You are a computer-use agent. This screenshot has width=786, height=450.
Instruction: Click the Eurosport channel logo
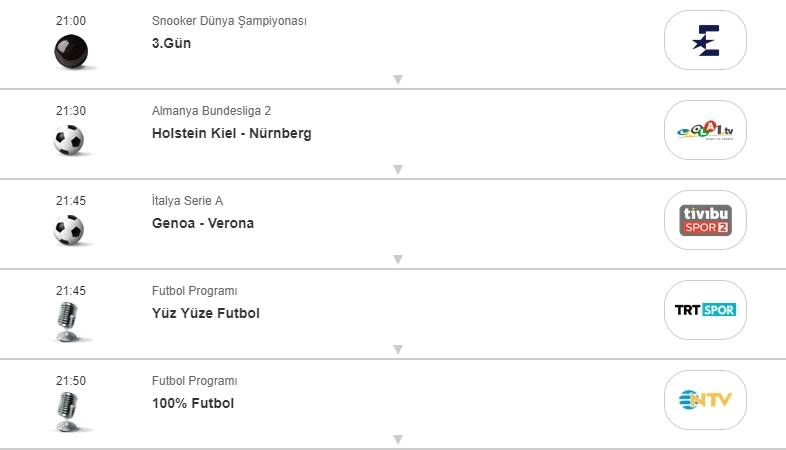point(705,40)
